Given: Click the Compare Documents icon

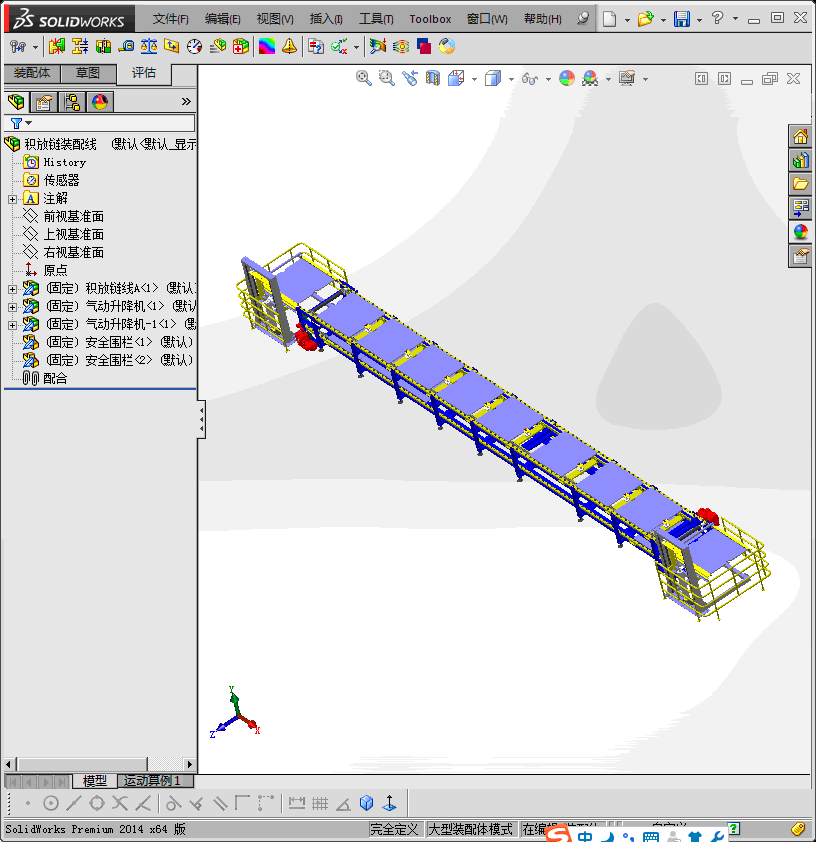Looking at the screenshot, I should (316, 47).
